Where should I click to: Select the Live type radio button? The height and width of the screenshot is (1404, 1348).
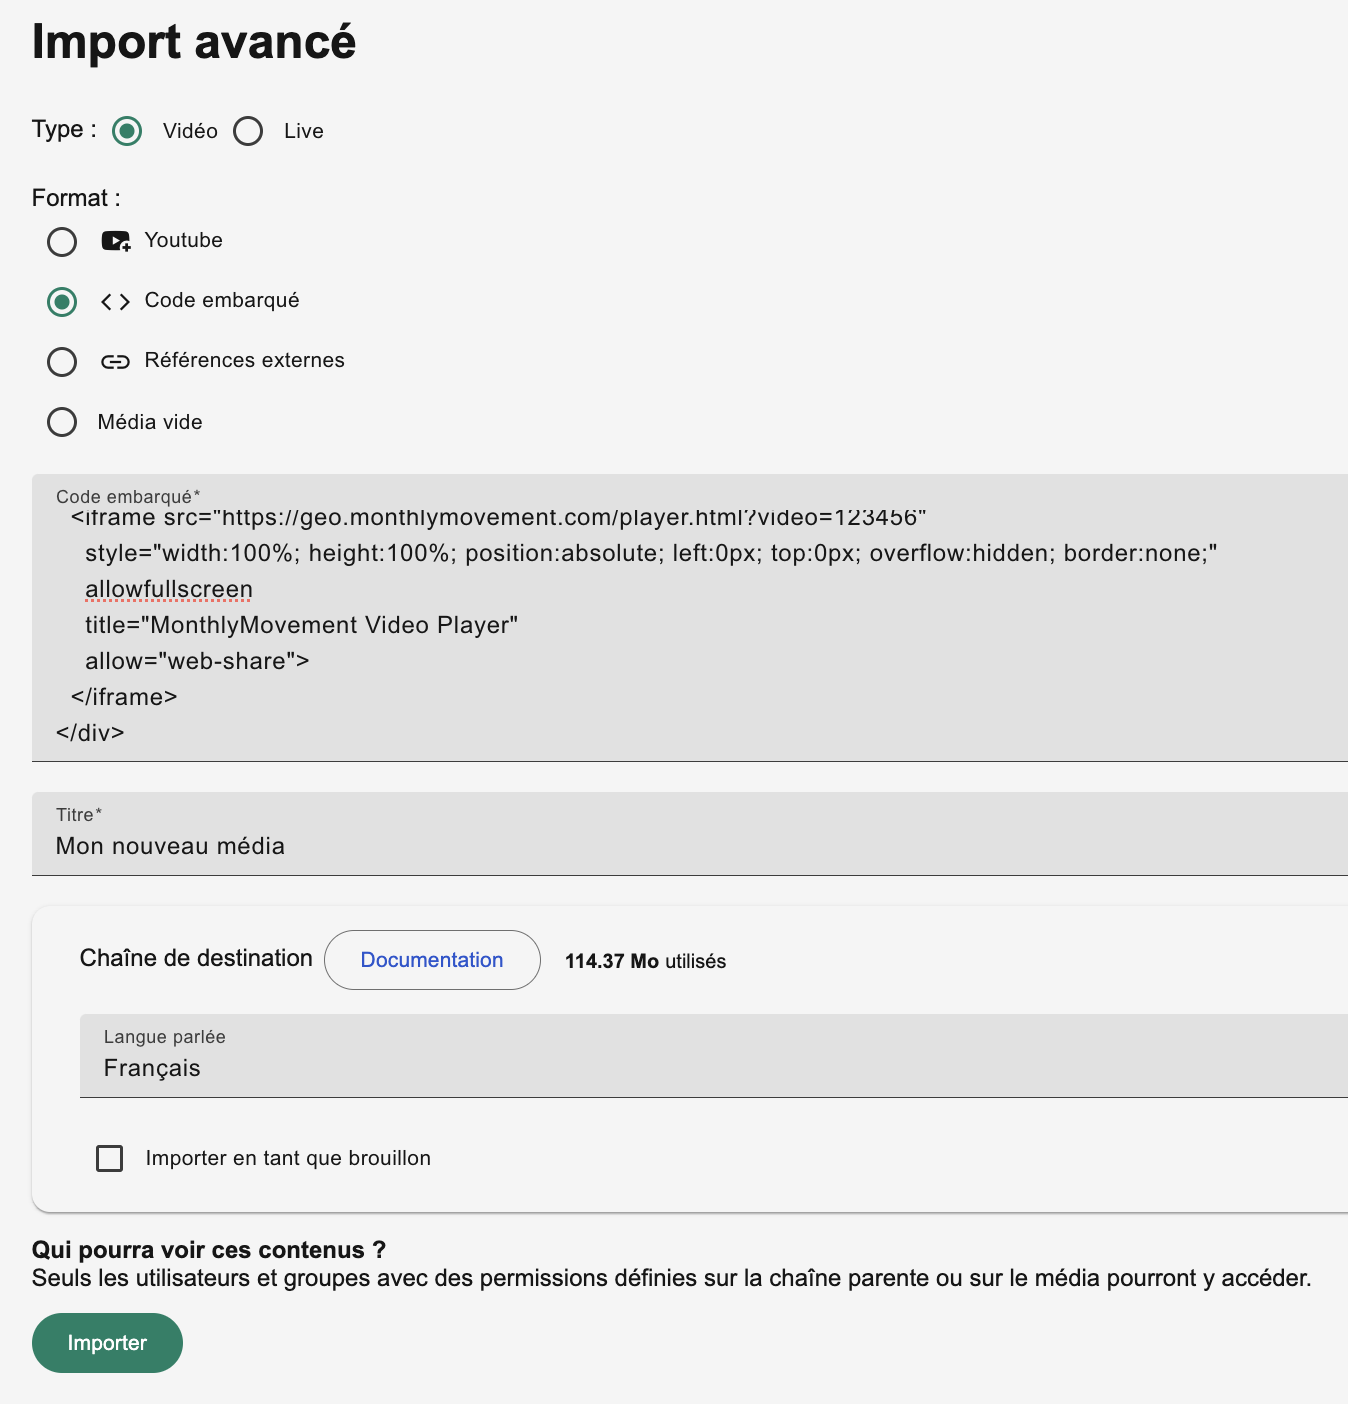click(248, 131)
